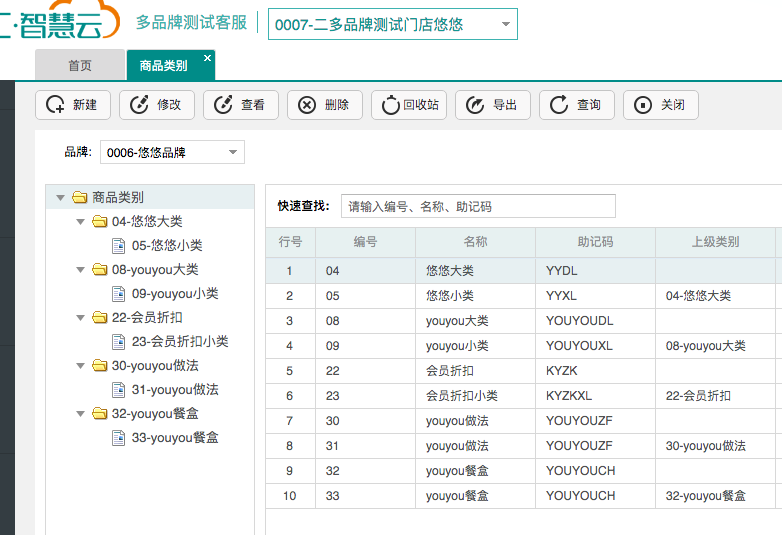
Task: Collapse the 22-会员折扣 tree folder
Action: 81,318
